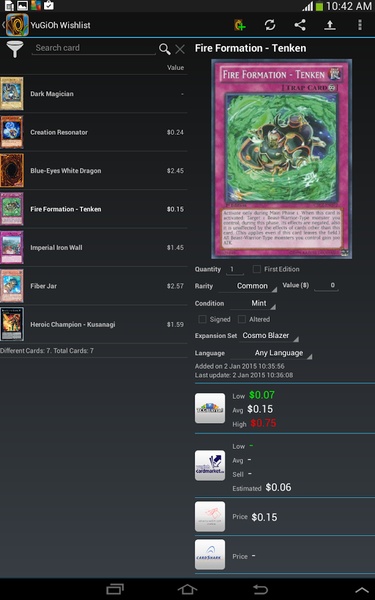
Task: Toggle the Altered checkbox
Action: [x=242, y=319]
